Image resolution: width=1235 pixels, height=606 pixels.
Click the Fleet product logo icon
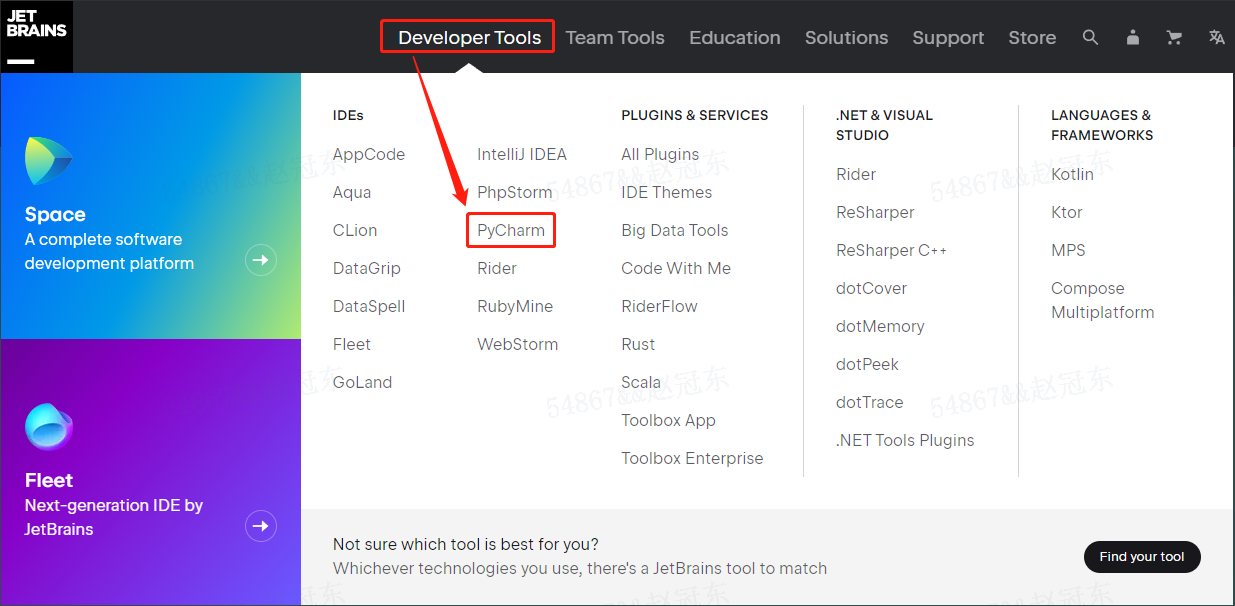click(49, 427)
